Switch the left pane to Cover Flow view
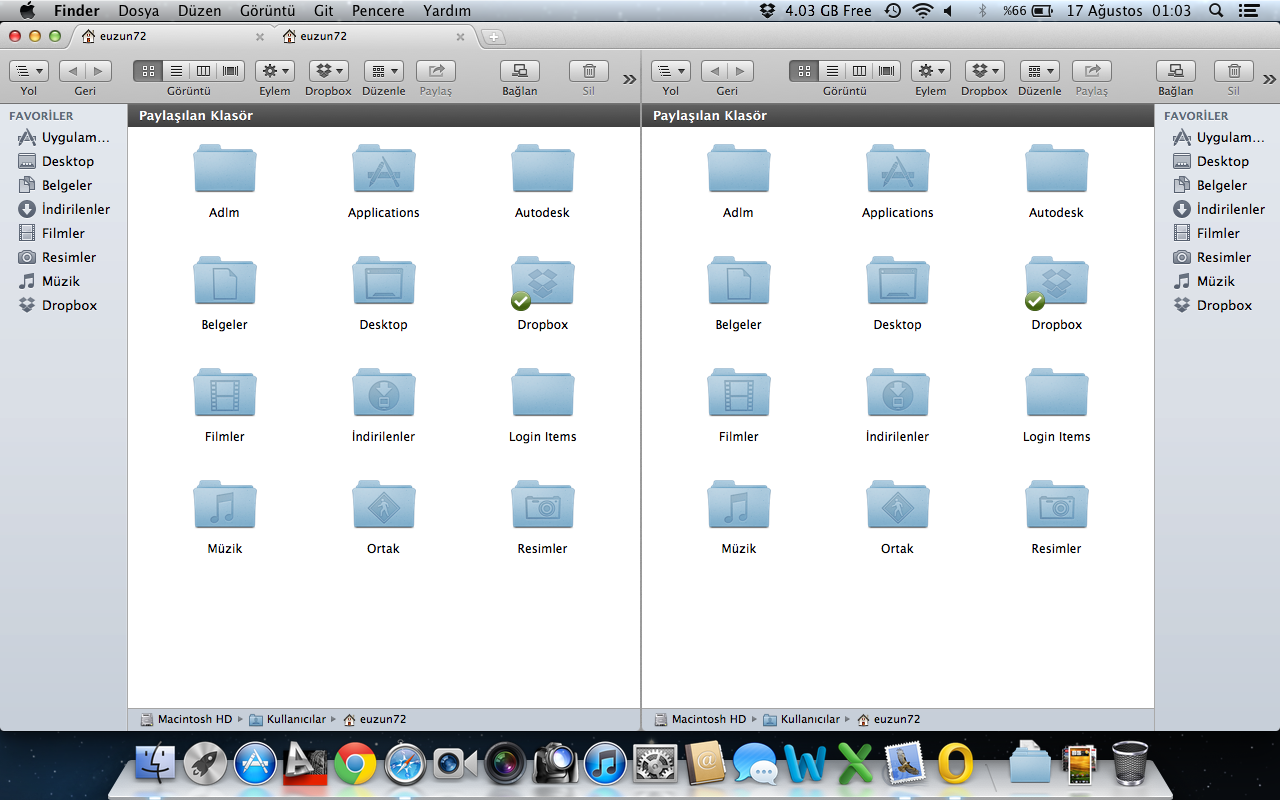Viewport: 1280px width, 800px height. point(231,71)
